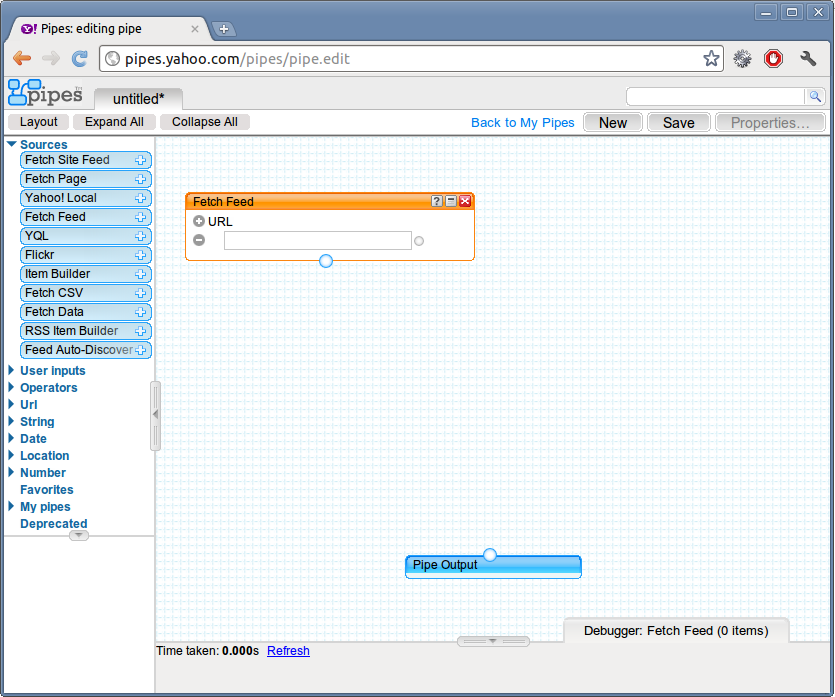835x697 pixels.
Task: Open help for Fetch Feed module
Action: point(437,201)
